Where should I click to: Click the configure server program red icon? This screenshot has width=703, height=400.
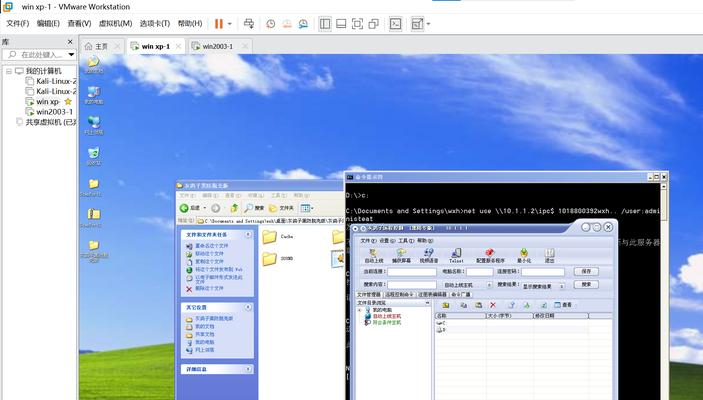tap(490, 256)
